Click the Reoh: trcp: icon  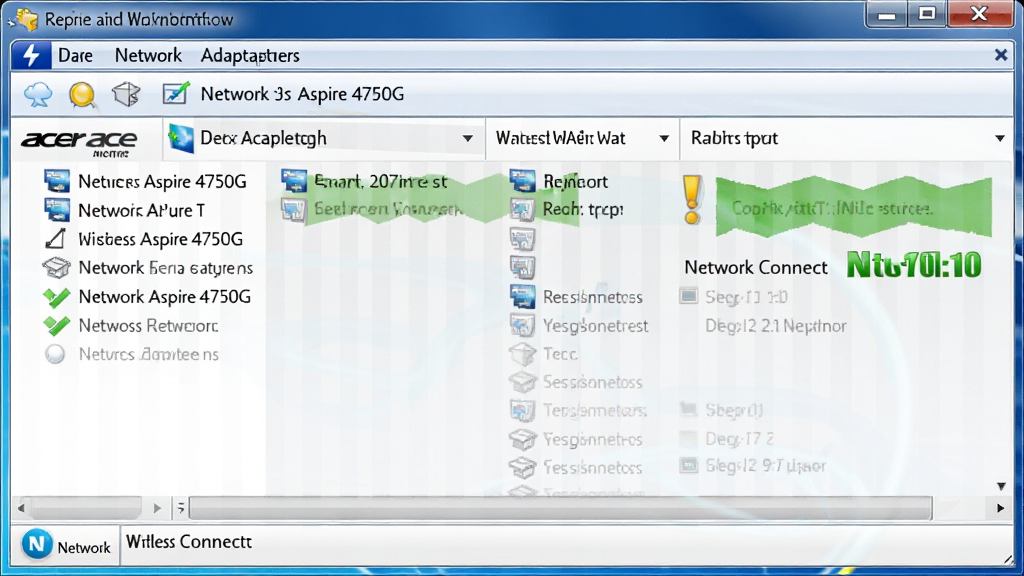click(522, 210)
